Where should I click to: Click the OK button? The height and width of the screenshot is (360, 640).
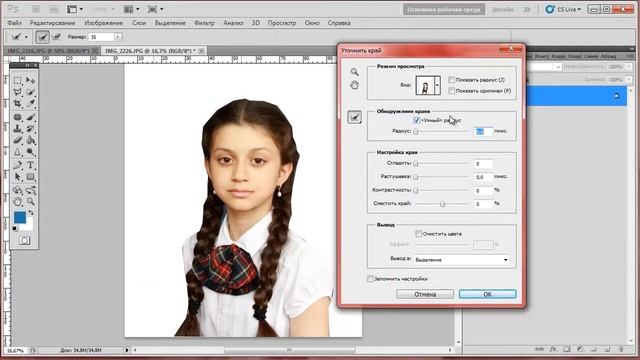point(487,294)
